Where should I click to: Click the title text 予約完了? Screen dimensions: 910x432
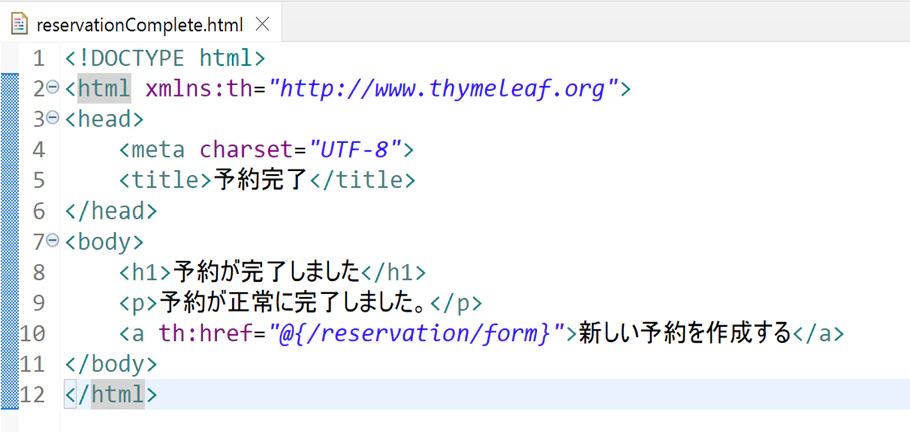[x=259, y=181]
